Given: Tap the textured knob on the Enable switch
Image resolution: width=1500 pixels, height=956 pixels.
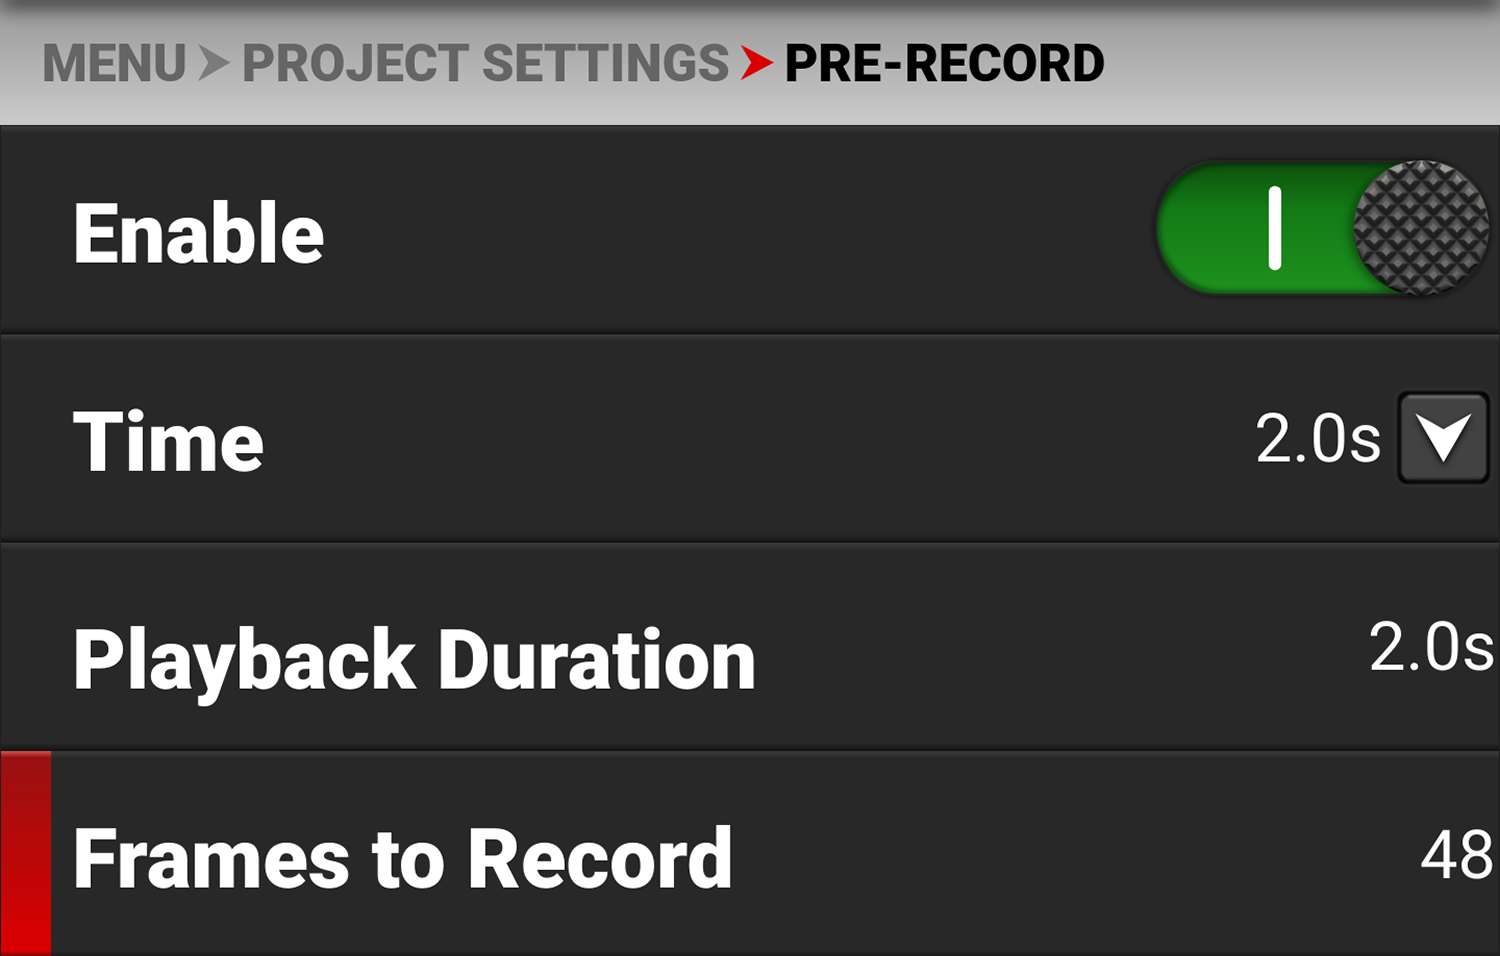Looking at the screenshot, I should coord(1420,229).
